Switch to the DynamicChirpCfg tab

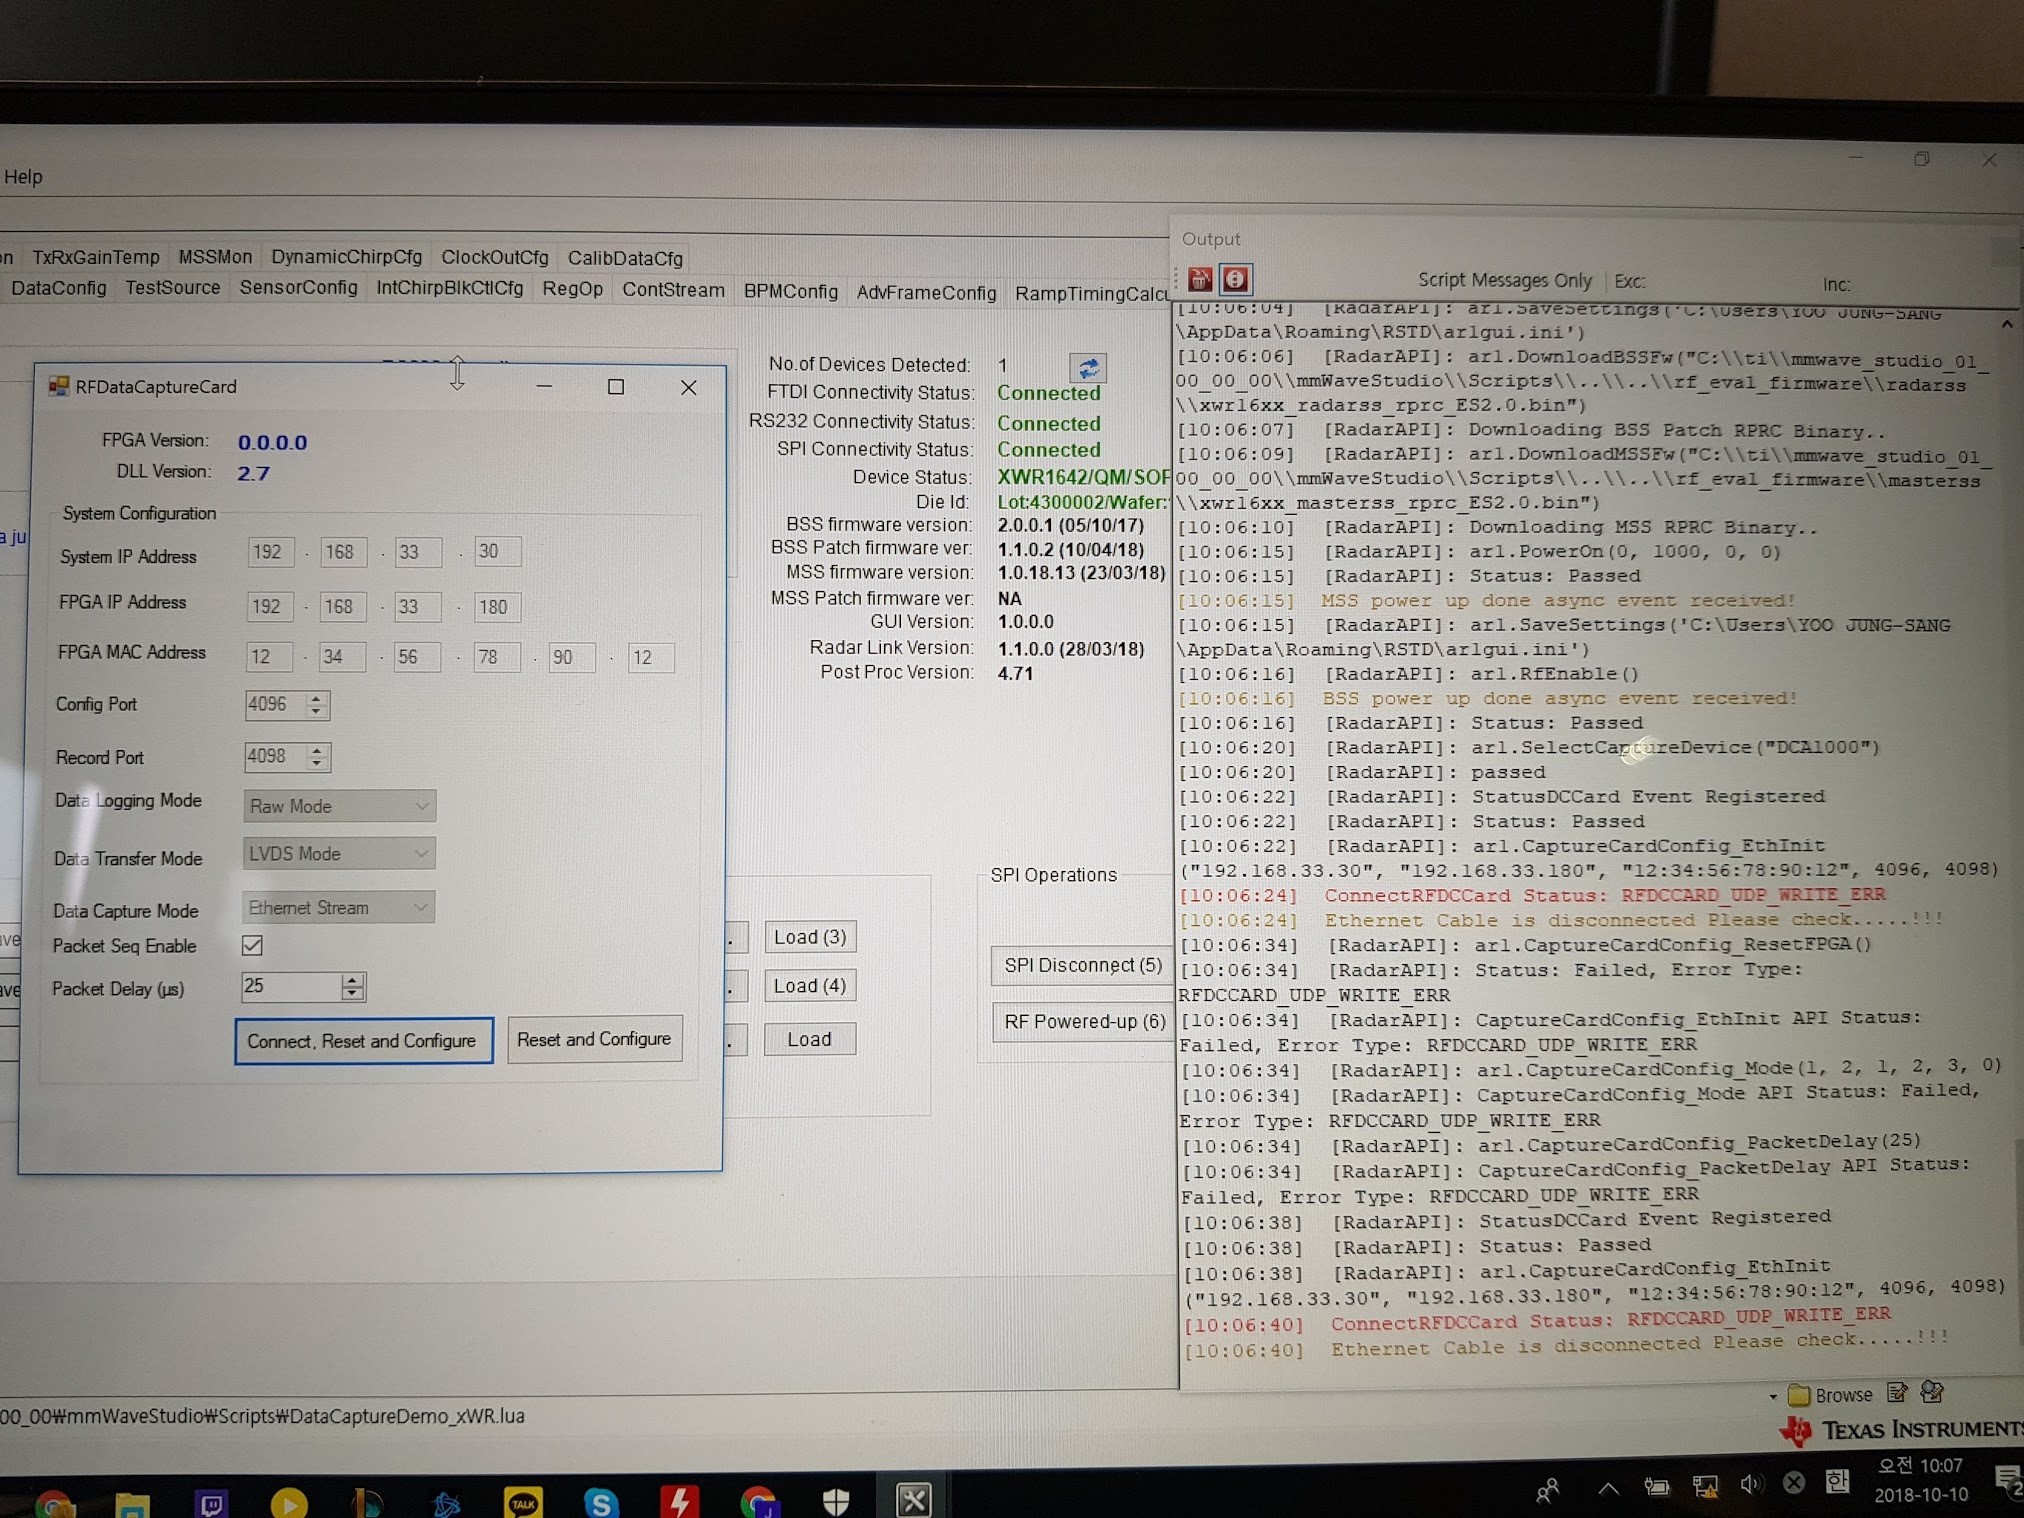pos(346,257)
